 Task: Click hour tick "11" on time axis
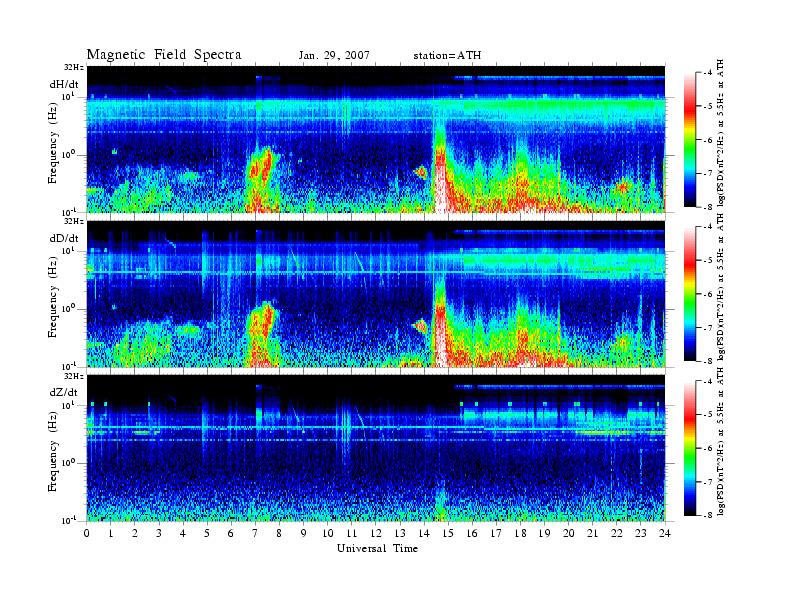click(352, 533)
